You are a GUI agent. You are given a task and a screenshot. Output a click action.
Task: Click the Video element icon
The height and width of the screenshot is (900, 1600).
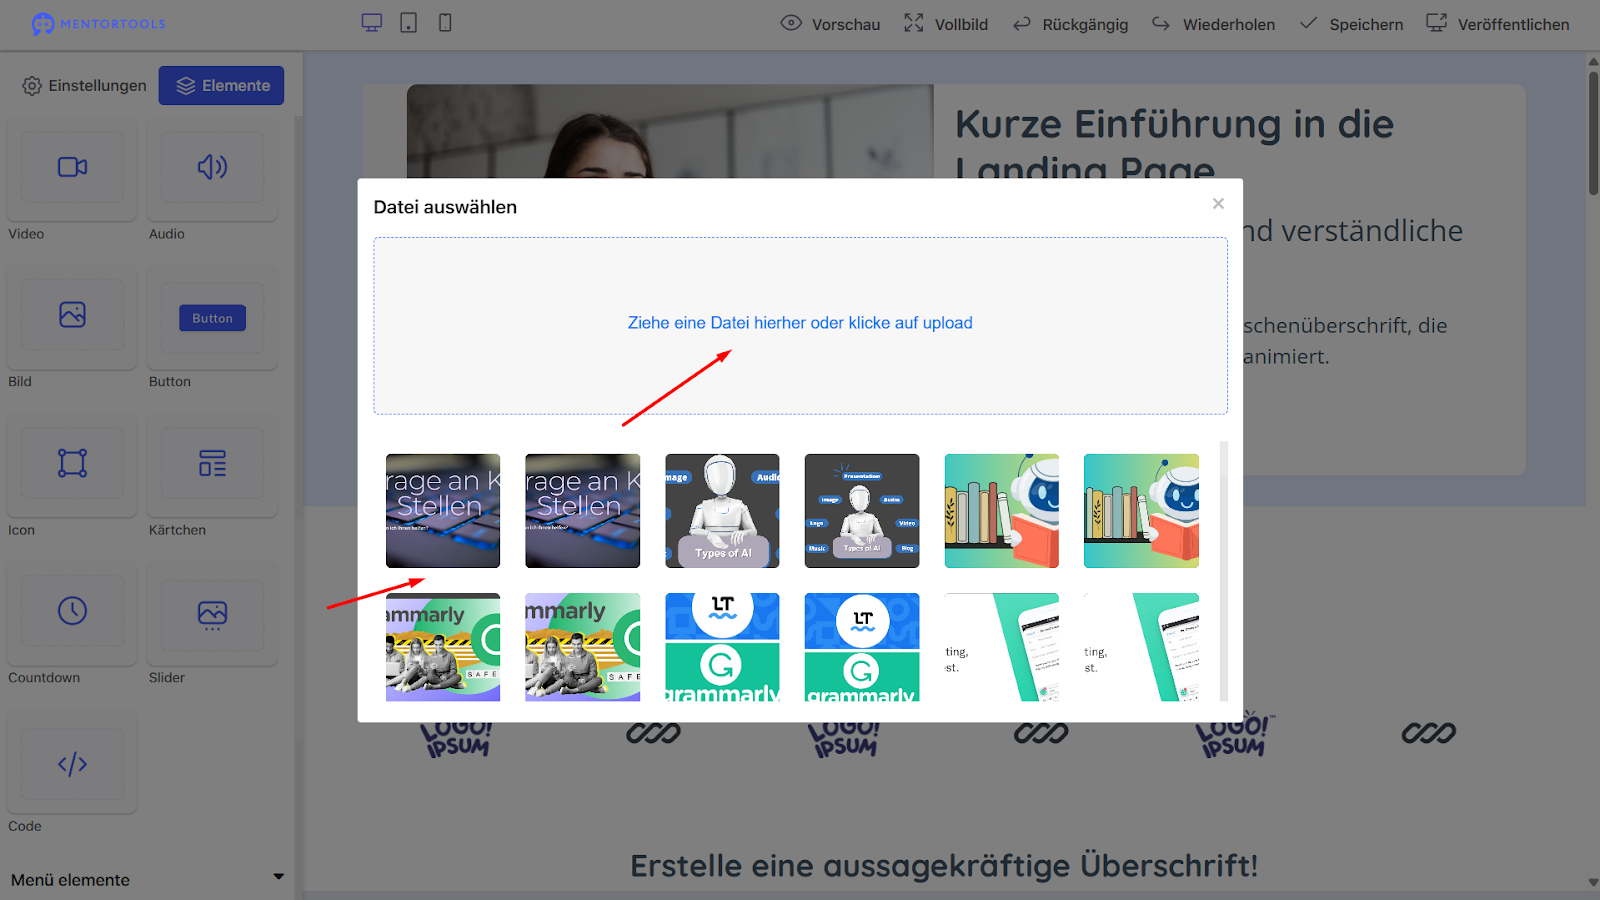(x=72, y=168)
